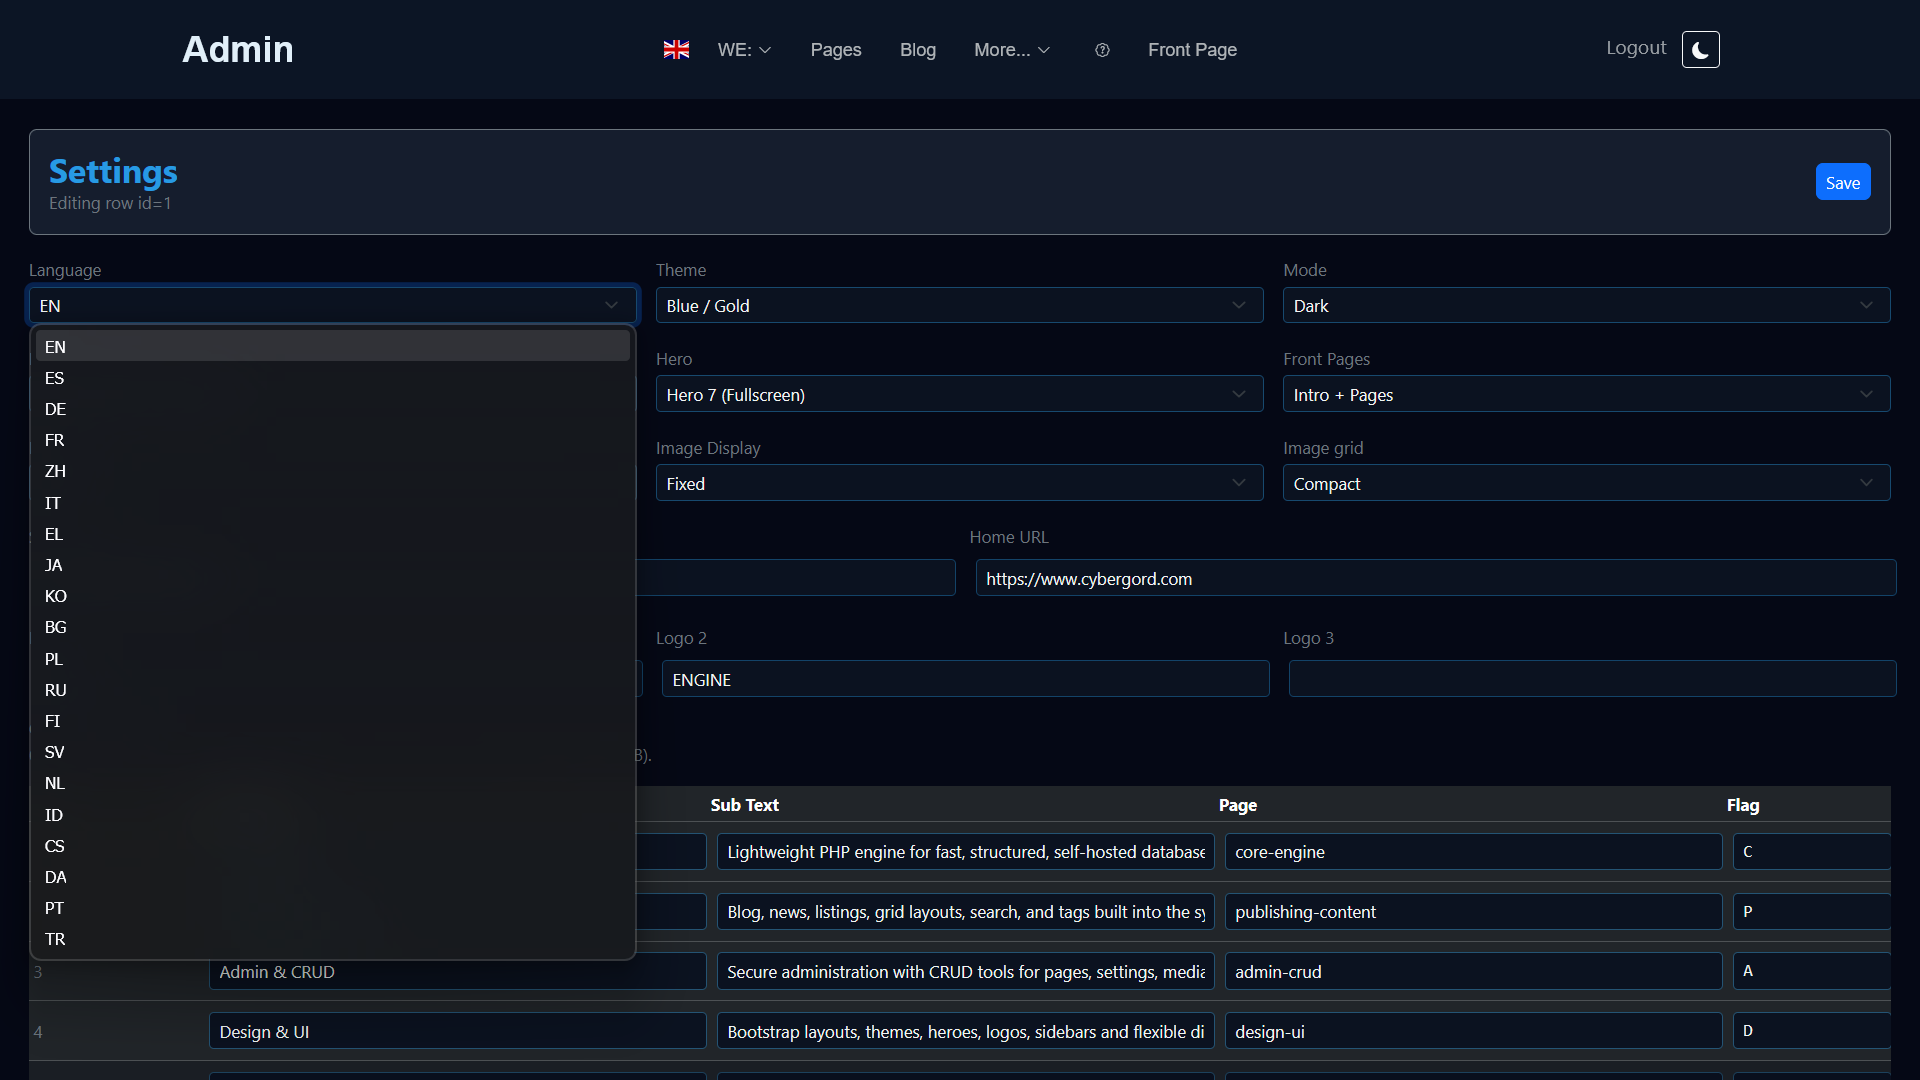Select ES language option

[333, 378]
